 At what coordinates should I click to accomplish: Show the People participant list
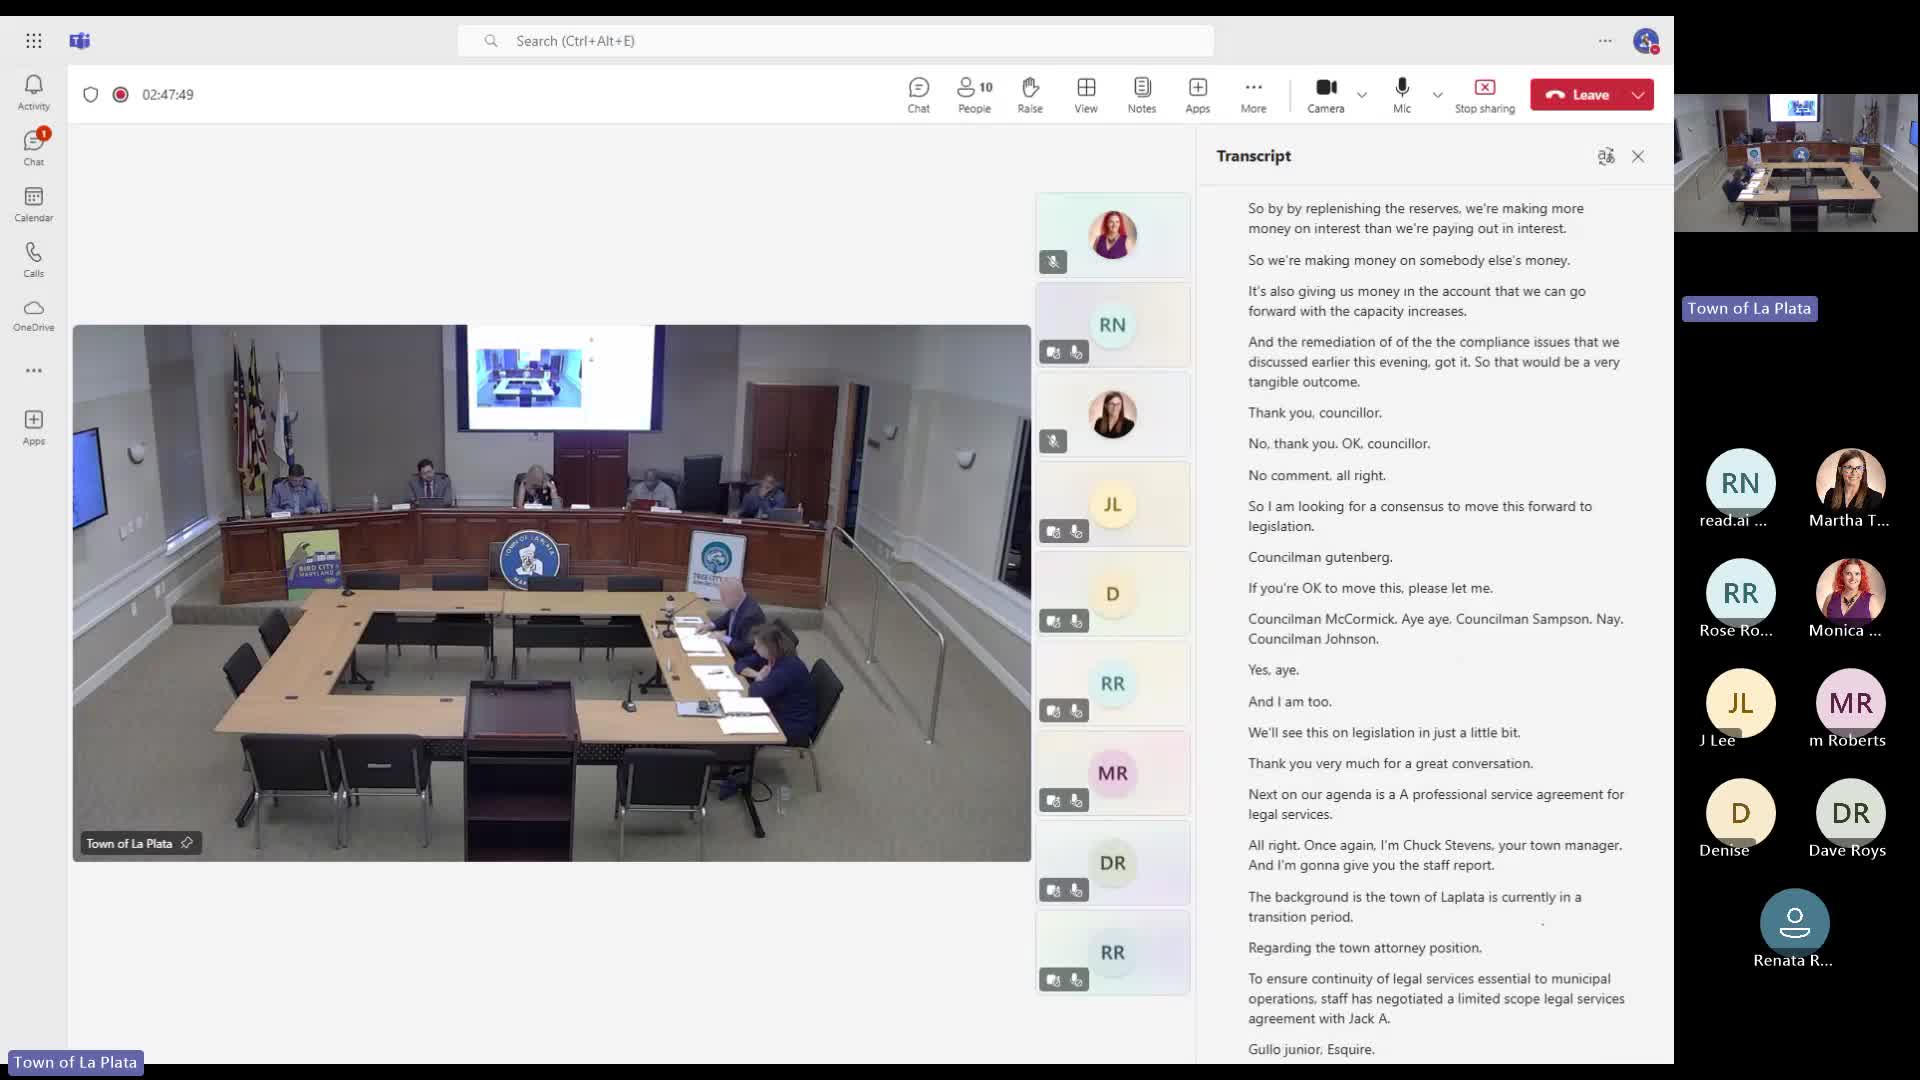(x=974, y=95)
